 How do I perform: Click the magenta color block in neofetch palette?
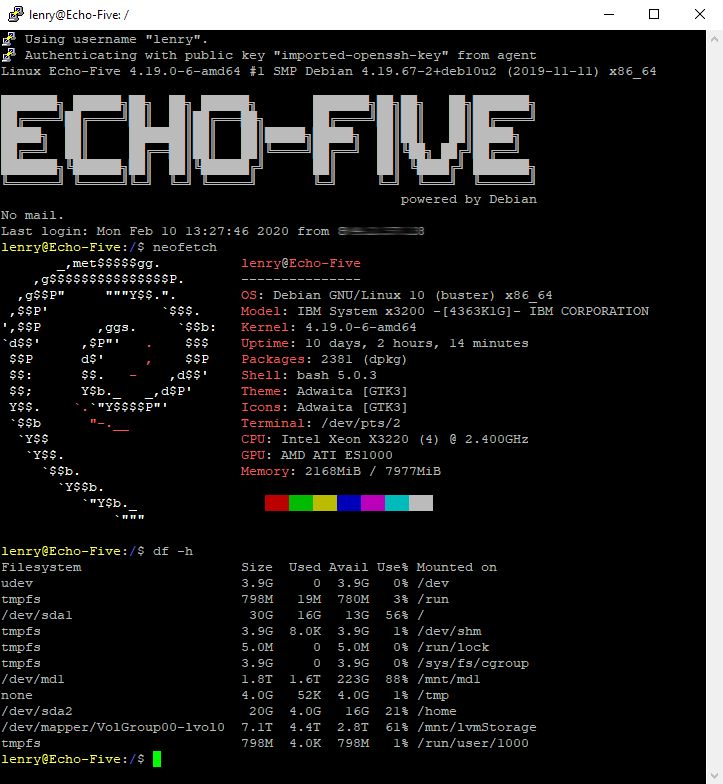373,503
